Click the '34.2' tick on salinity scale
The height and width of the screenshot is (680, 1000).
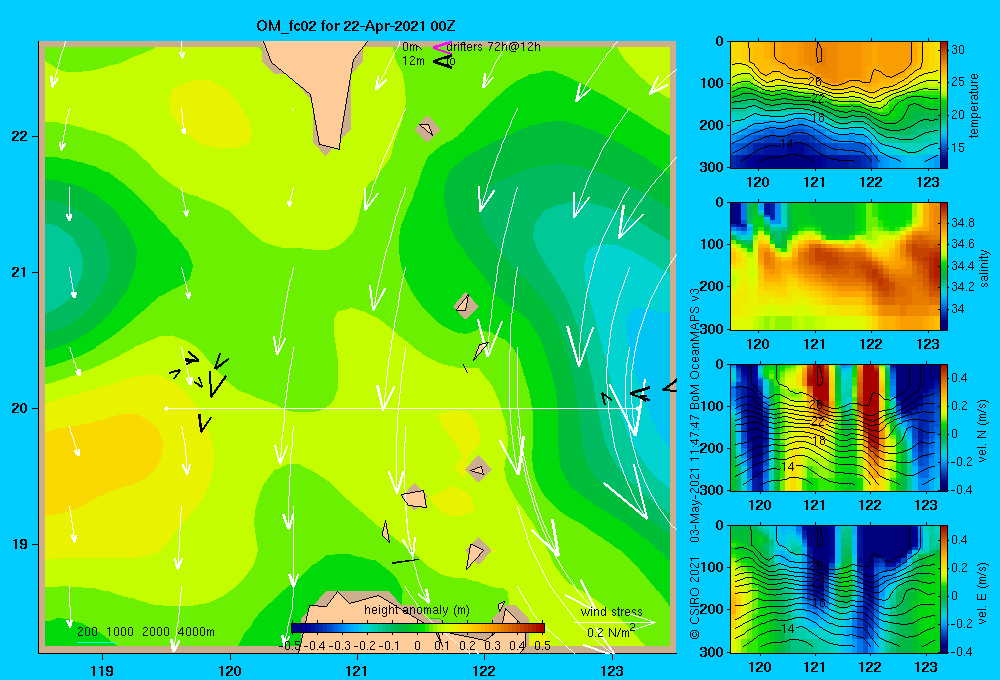[x=962, y=287]
